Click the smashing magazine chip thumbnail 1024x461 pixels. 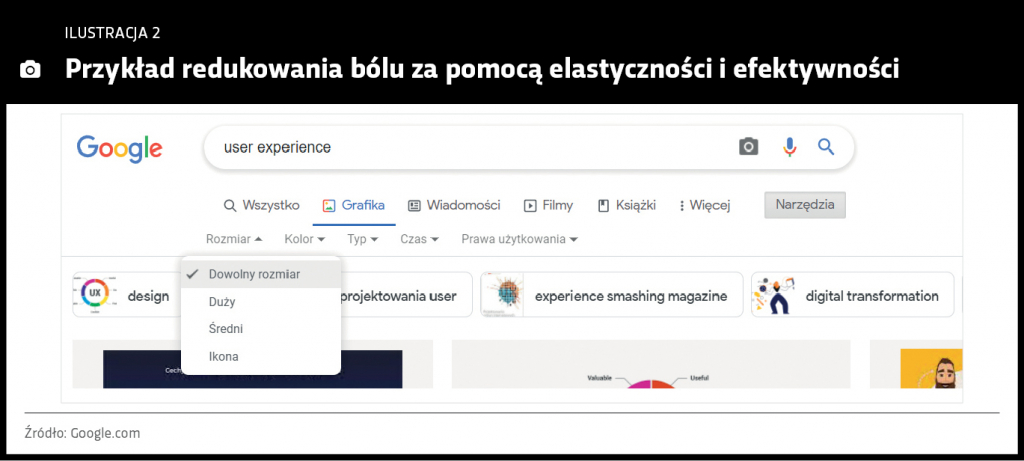point(502,295)
